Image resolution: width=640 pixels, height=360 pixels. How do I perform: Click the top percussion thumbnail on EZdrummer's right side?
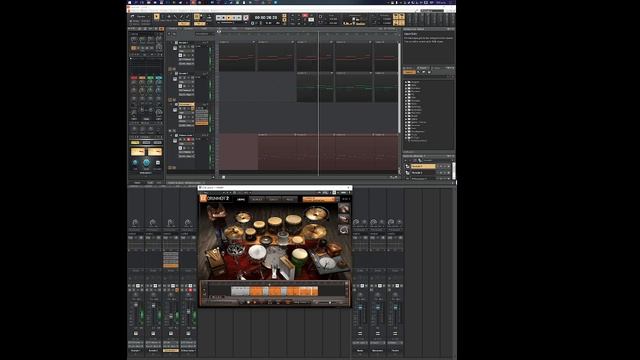(344, 209)
